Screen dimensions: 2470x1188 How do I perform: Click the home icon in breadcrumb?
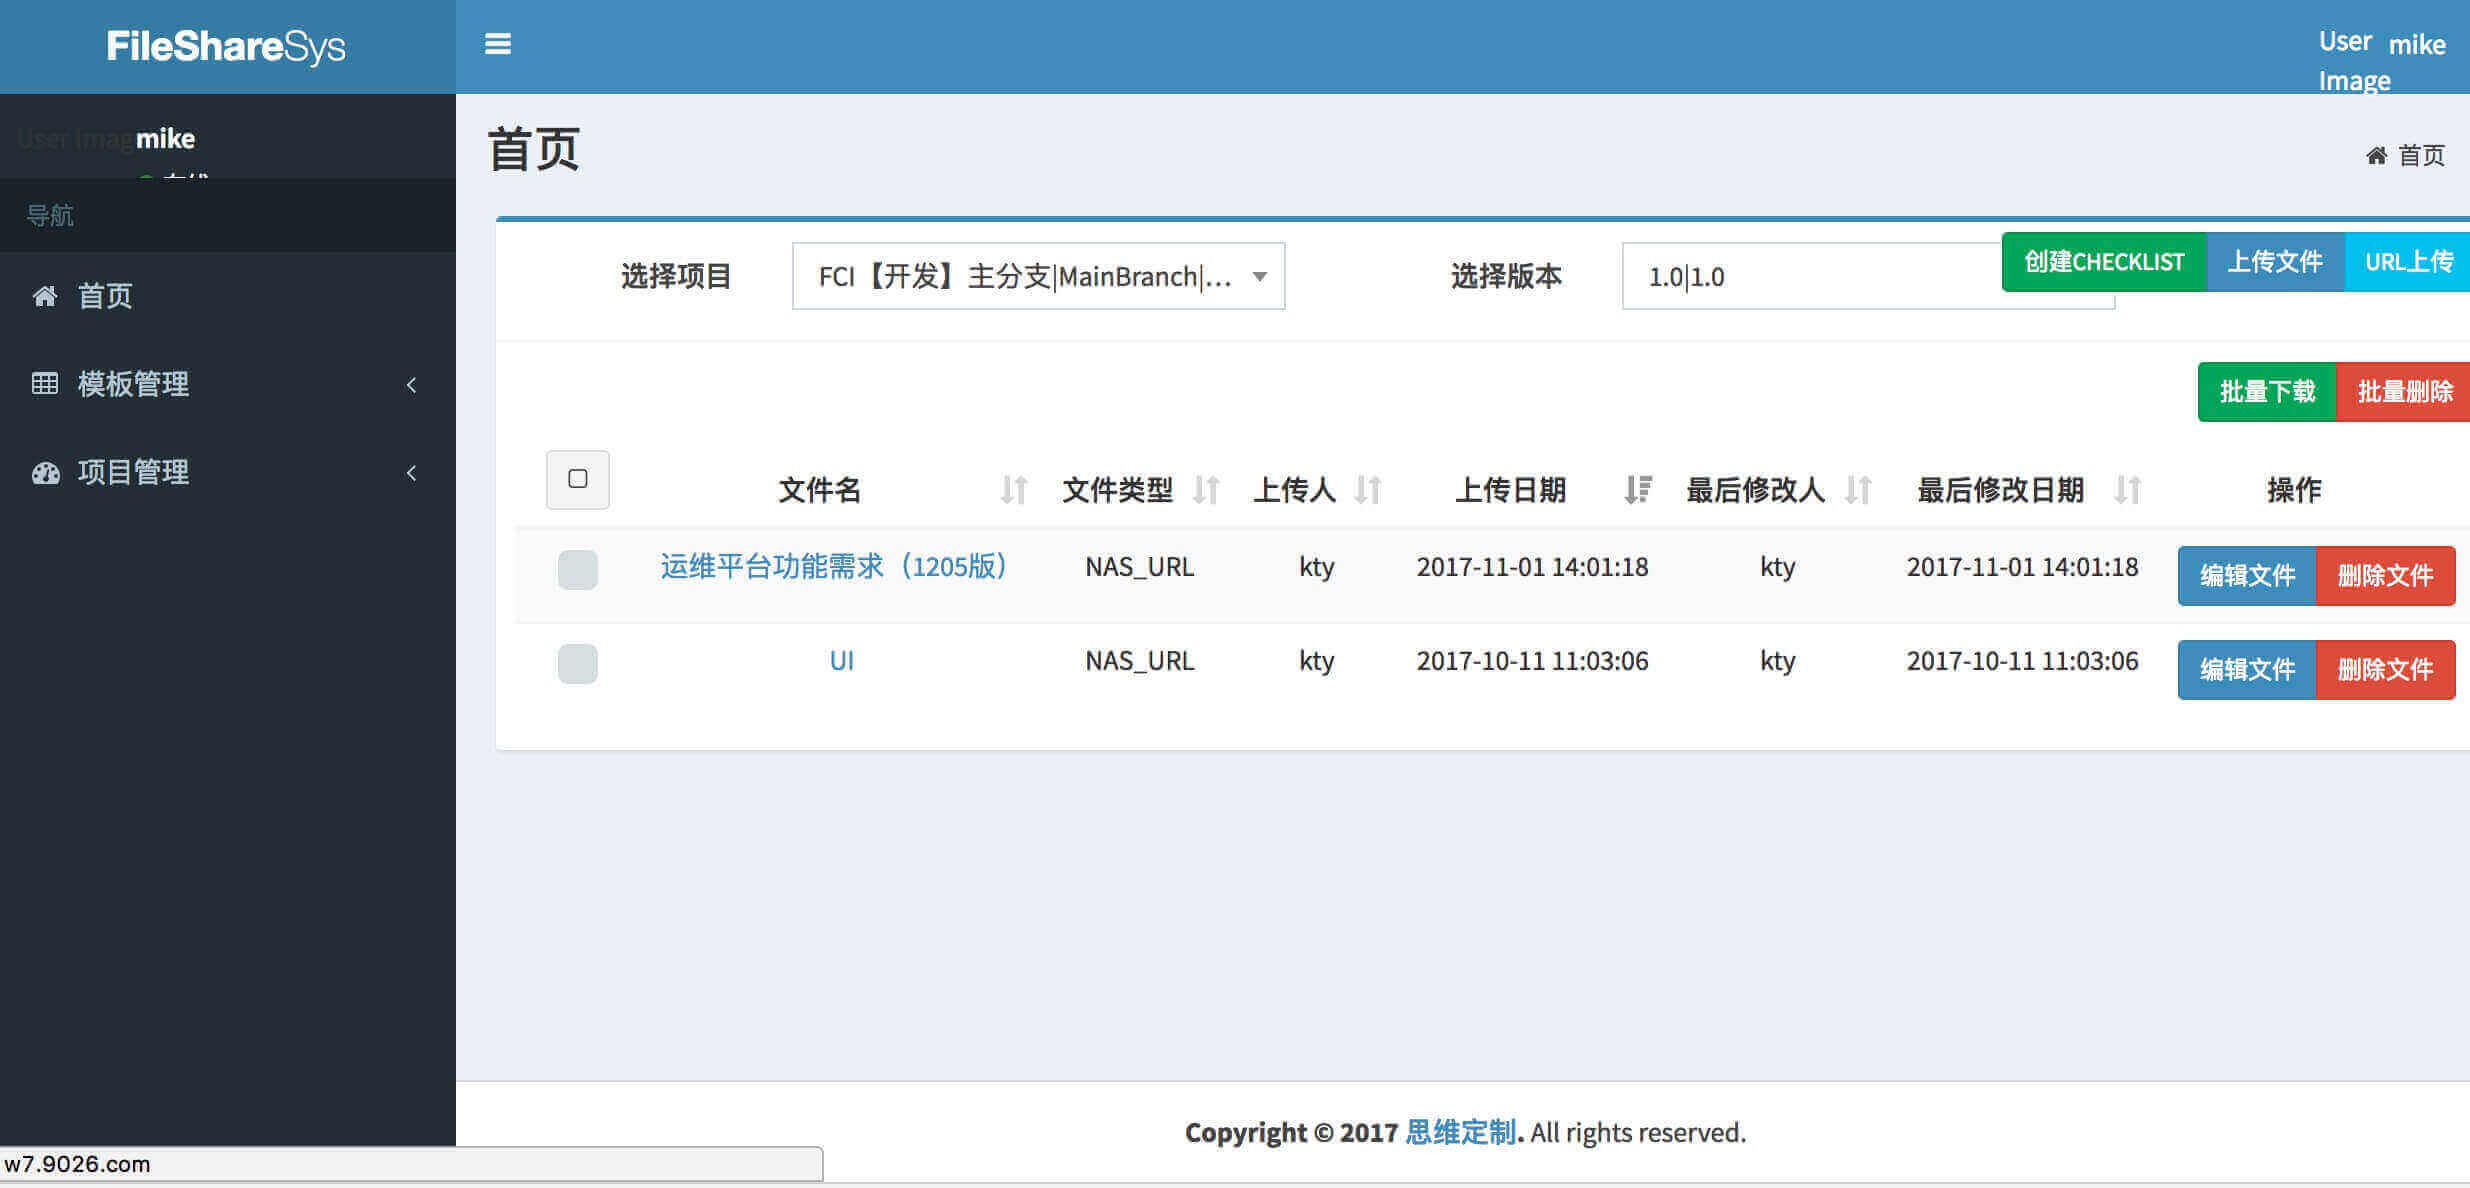click(x=2377, y=155)
